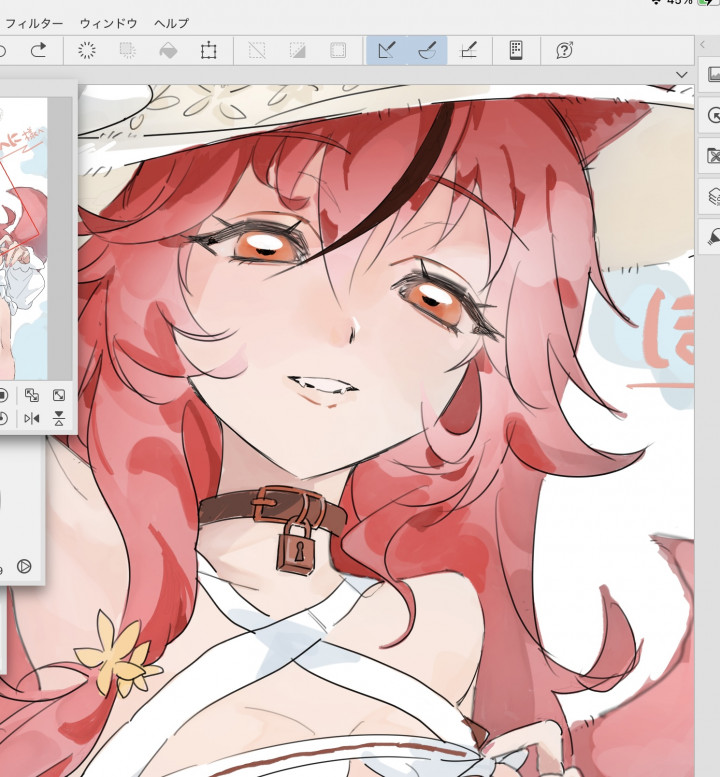The image size is (720, 777).
Task: Collapse the right palette dock arrow
Action: (x=703, y=45)
